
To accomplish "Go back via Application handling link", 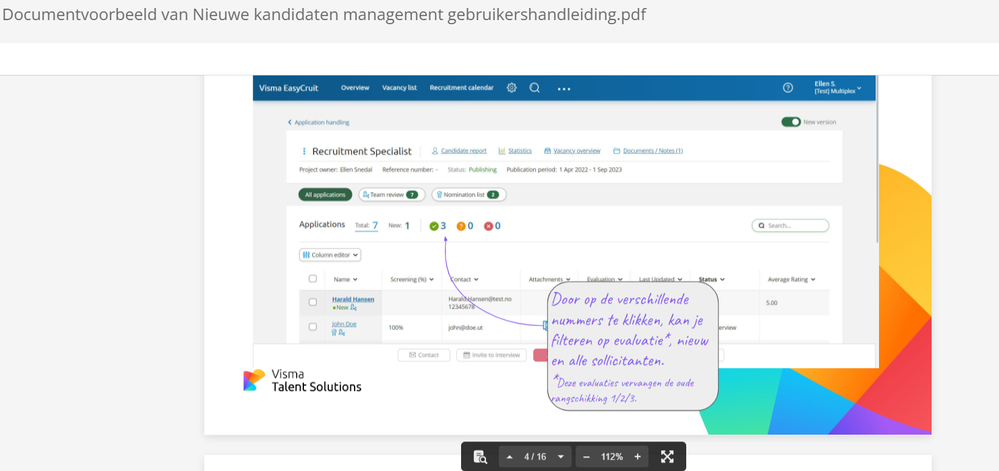I will tap(319, 122).
